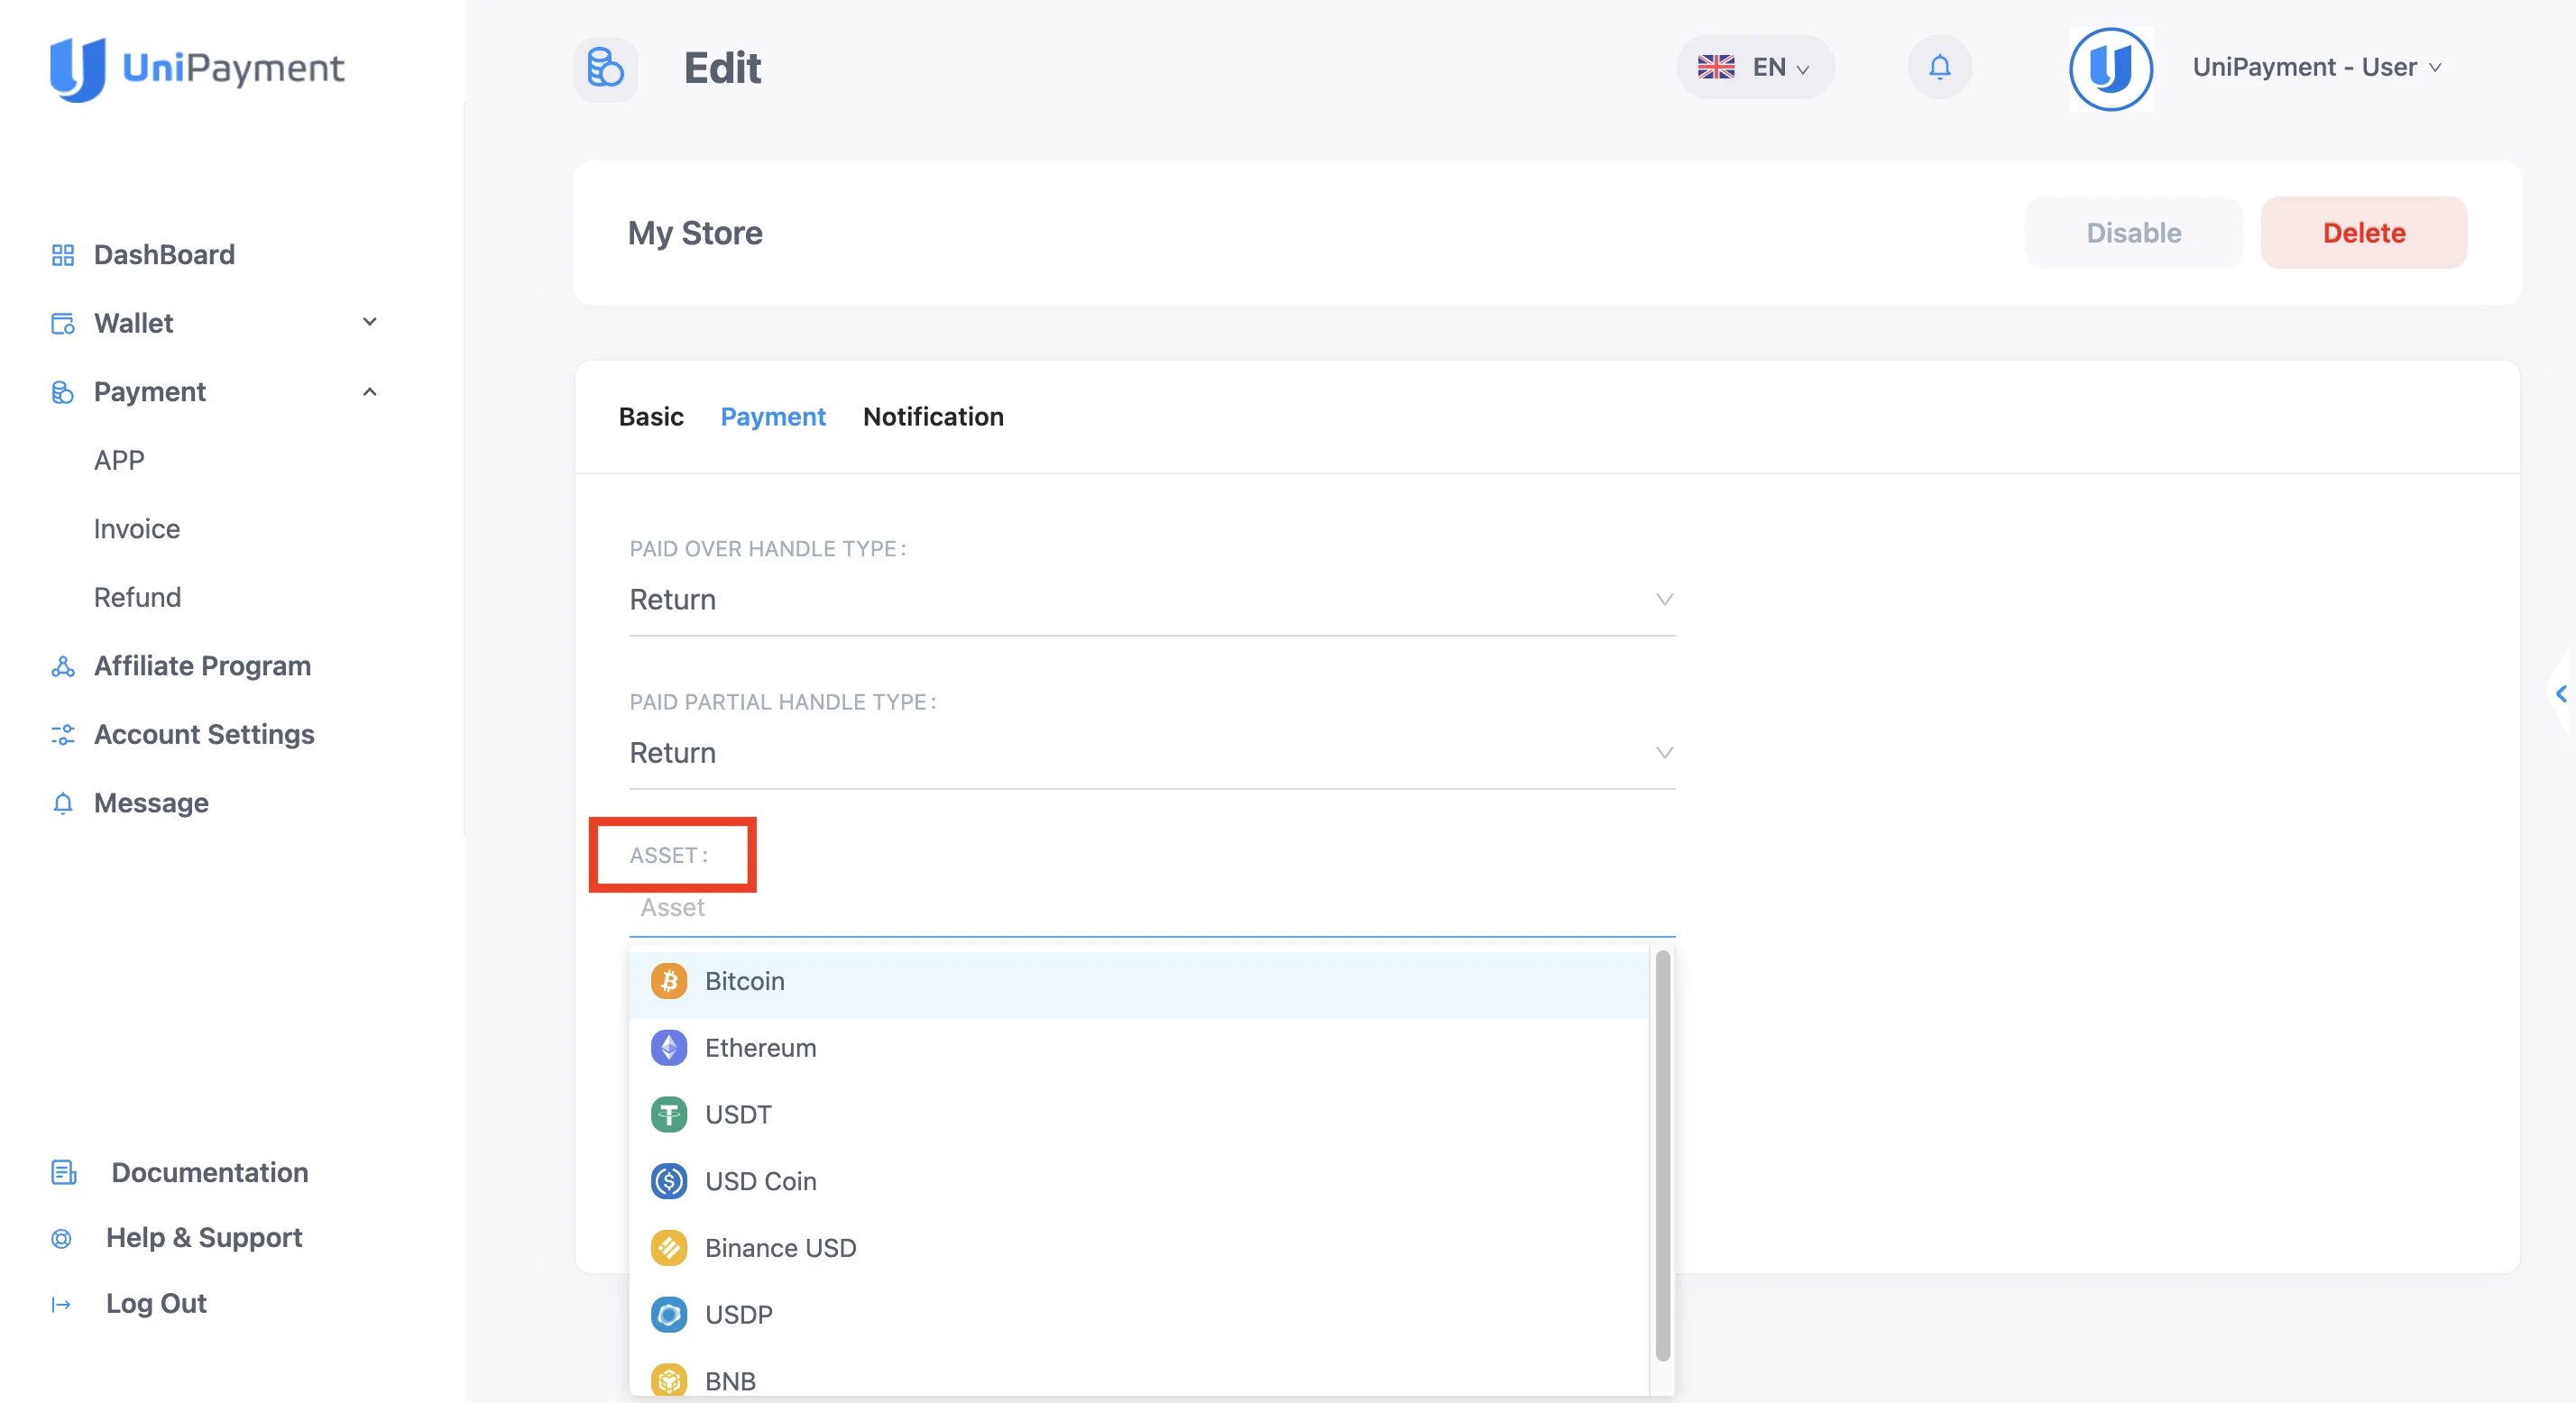Open Account Settings via its sidebar icon
The width and height of the screenshot is (2576, 1403).
(62, 735)
